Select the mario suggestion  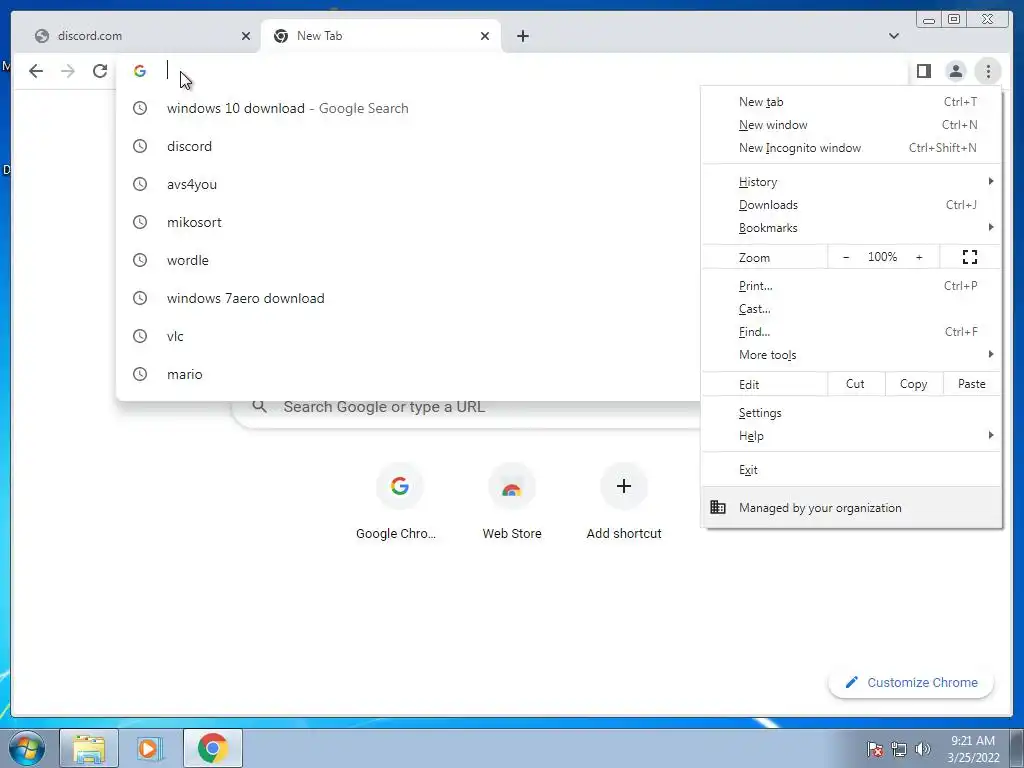point(408,374)
